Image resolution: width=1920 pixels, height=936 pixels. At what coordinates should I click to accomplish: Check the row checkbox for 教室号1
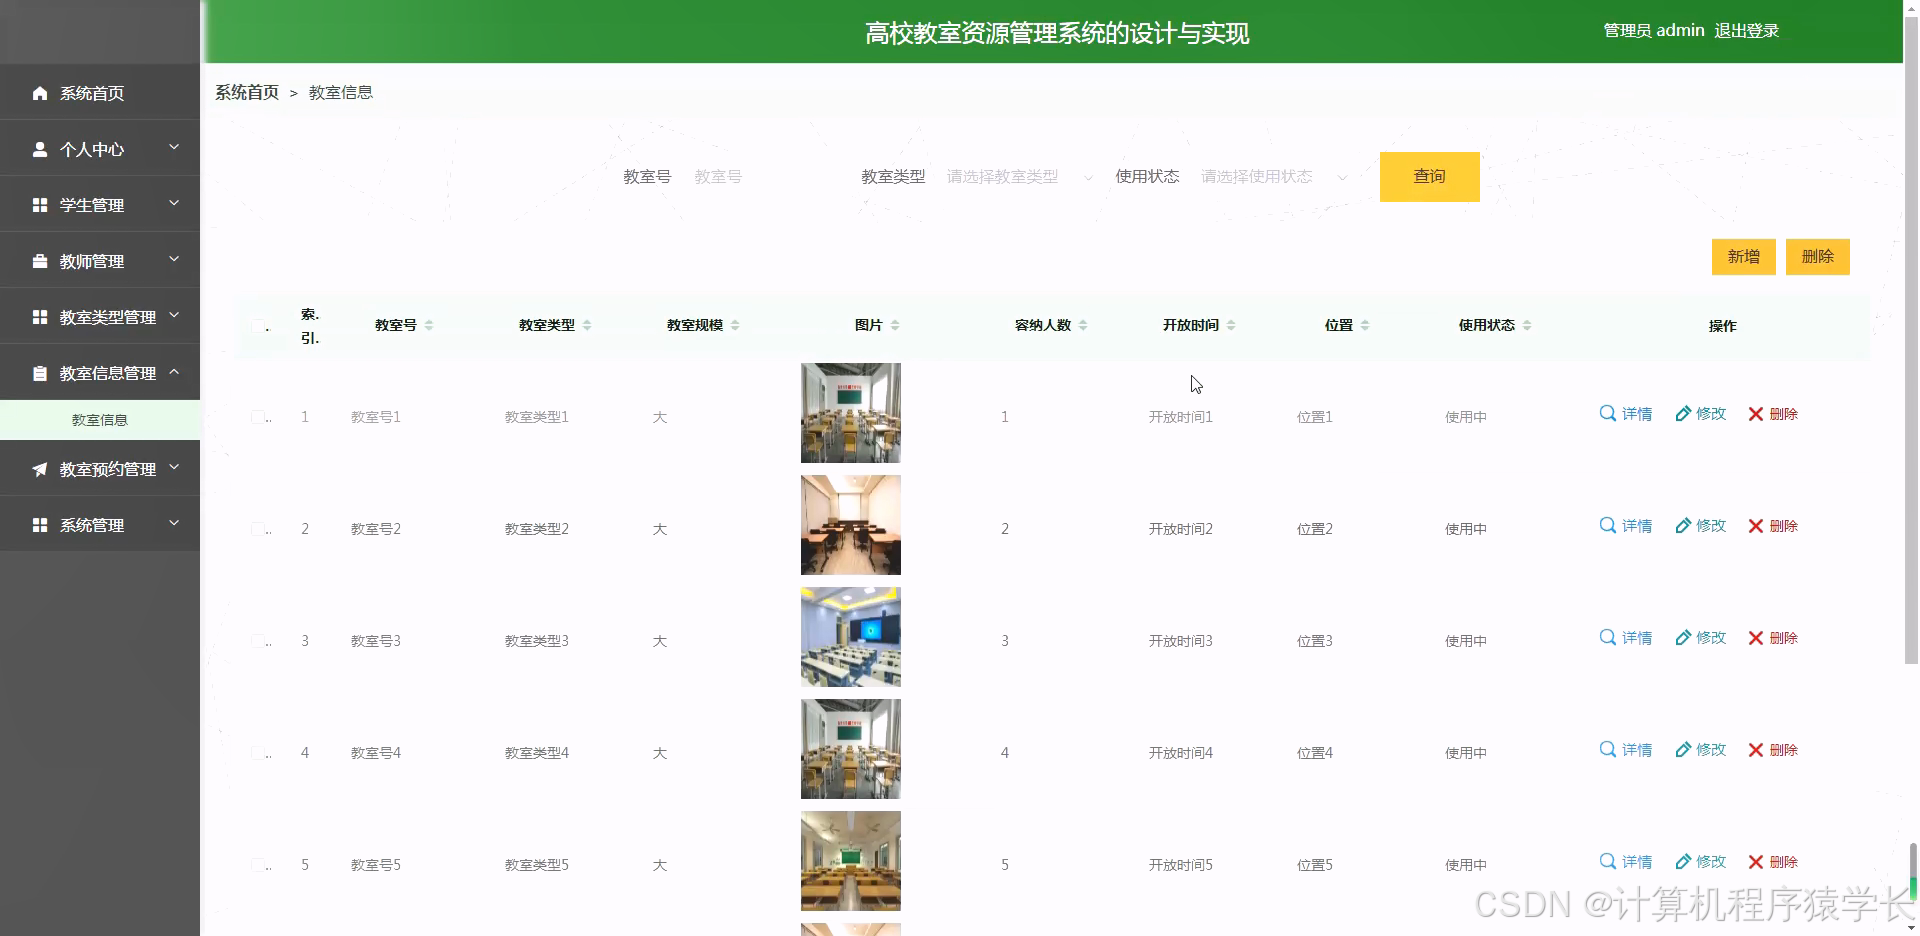[x=260, y=417]
